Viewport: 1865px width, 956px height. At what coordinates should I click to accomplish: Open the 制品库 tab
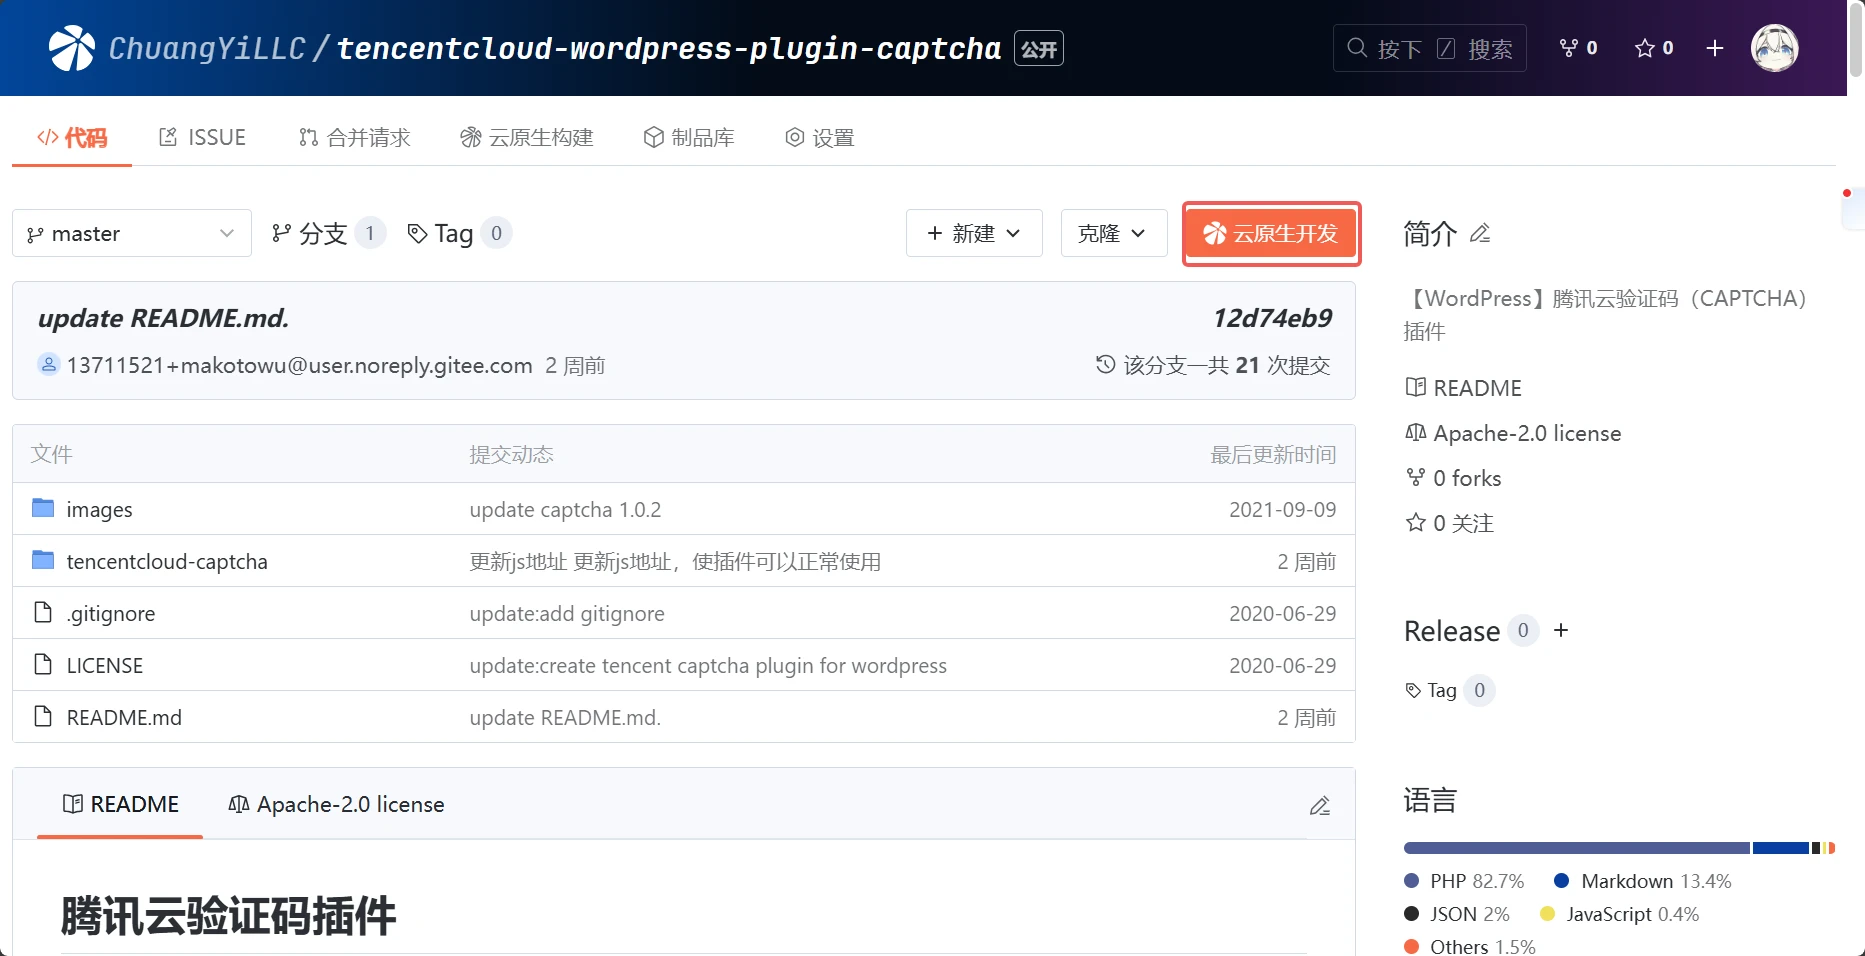click(x=689, y=138)
